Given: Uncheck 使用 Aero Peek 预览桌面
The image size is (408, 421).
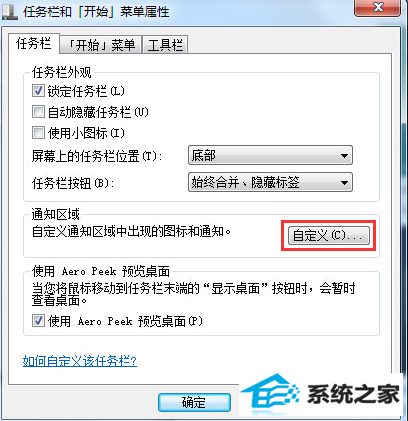Looking at the screenshot, I should [38, 321].
